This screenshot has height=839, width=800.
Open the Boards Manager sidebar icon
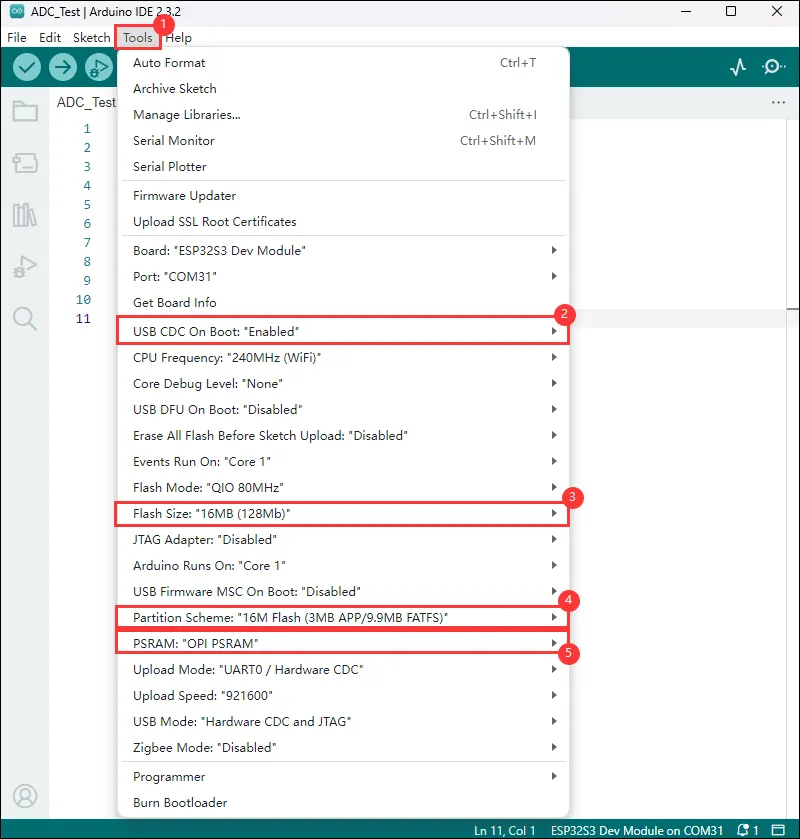pyautogui.click(x=25, y=163)
